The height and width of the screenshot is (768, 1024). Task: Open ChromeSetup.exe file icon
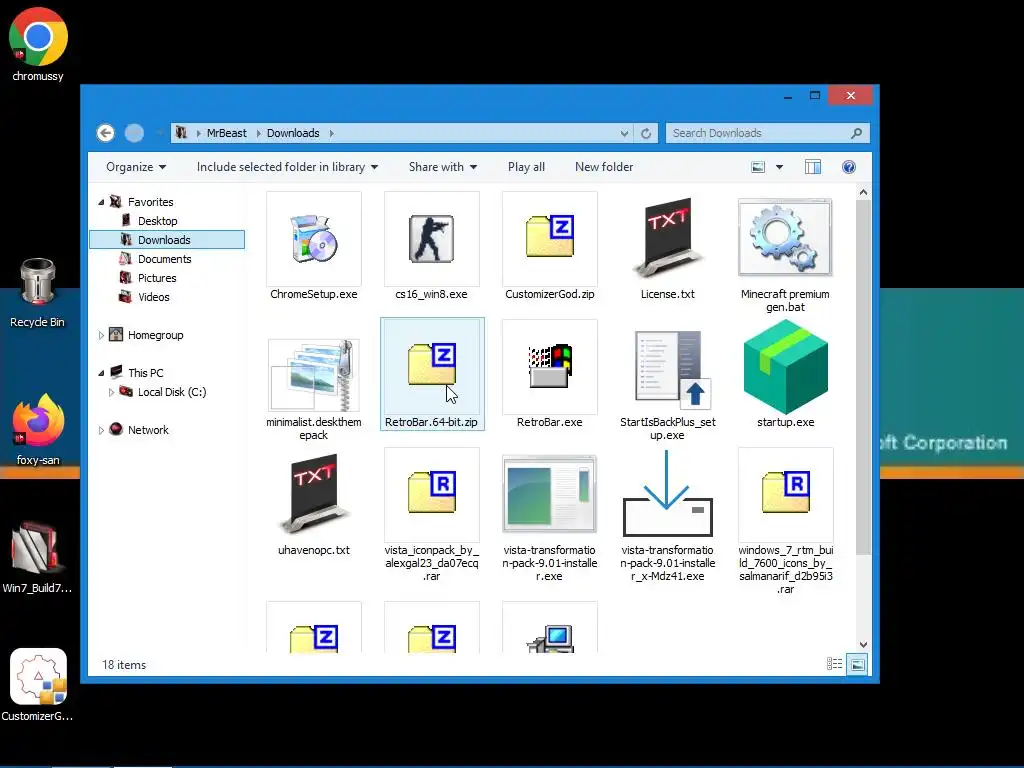coord(313,239)
